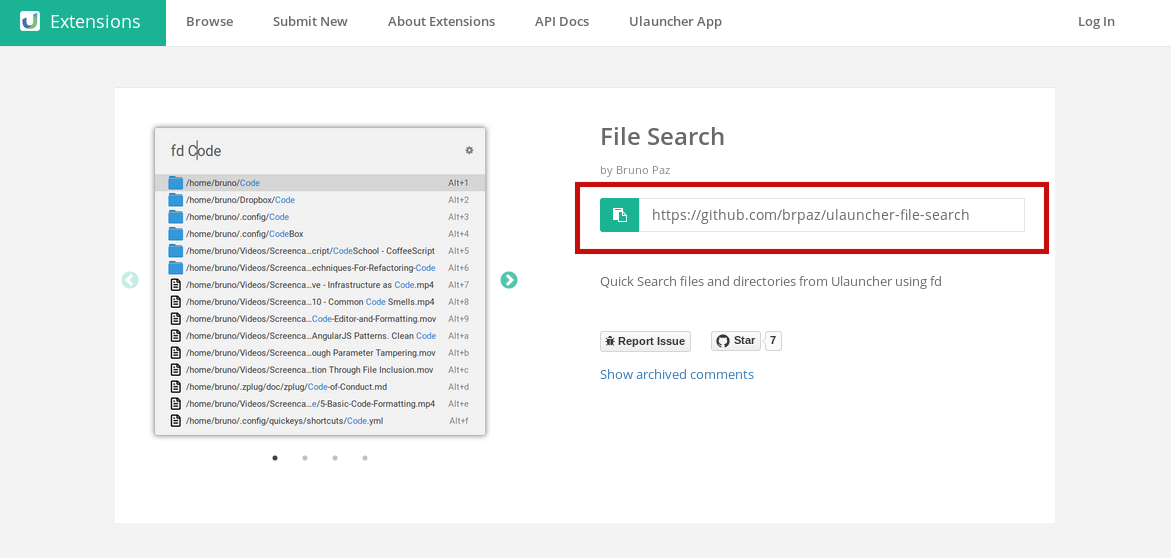Click the GitHub repository URL field
Viewport: 1171px width, 558px height.
click(831, 215)
